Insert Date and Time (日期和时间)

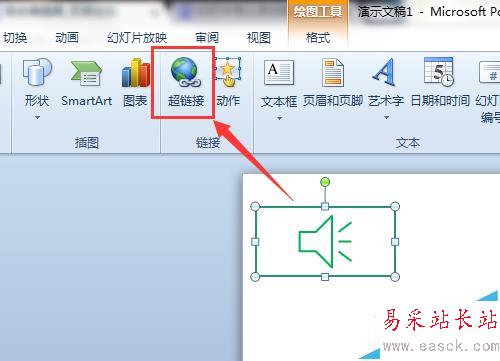coord(440,83)
